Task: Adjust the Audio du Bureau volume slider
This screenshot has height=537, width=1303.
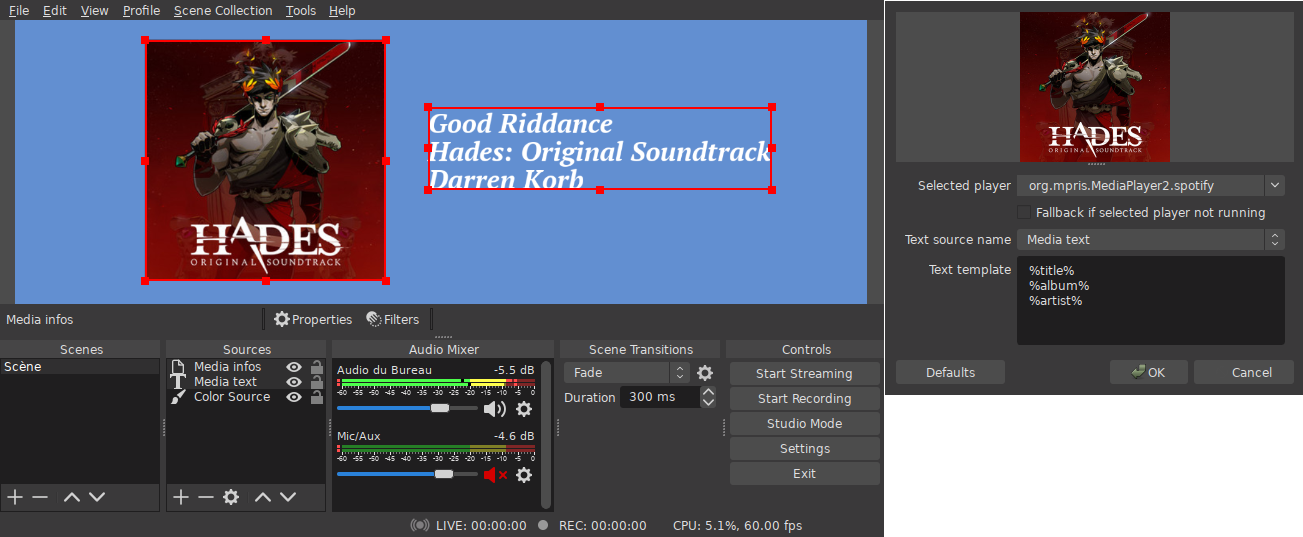Action: tap(407, 408)
